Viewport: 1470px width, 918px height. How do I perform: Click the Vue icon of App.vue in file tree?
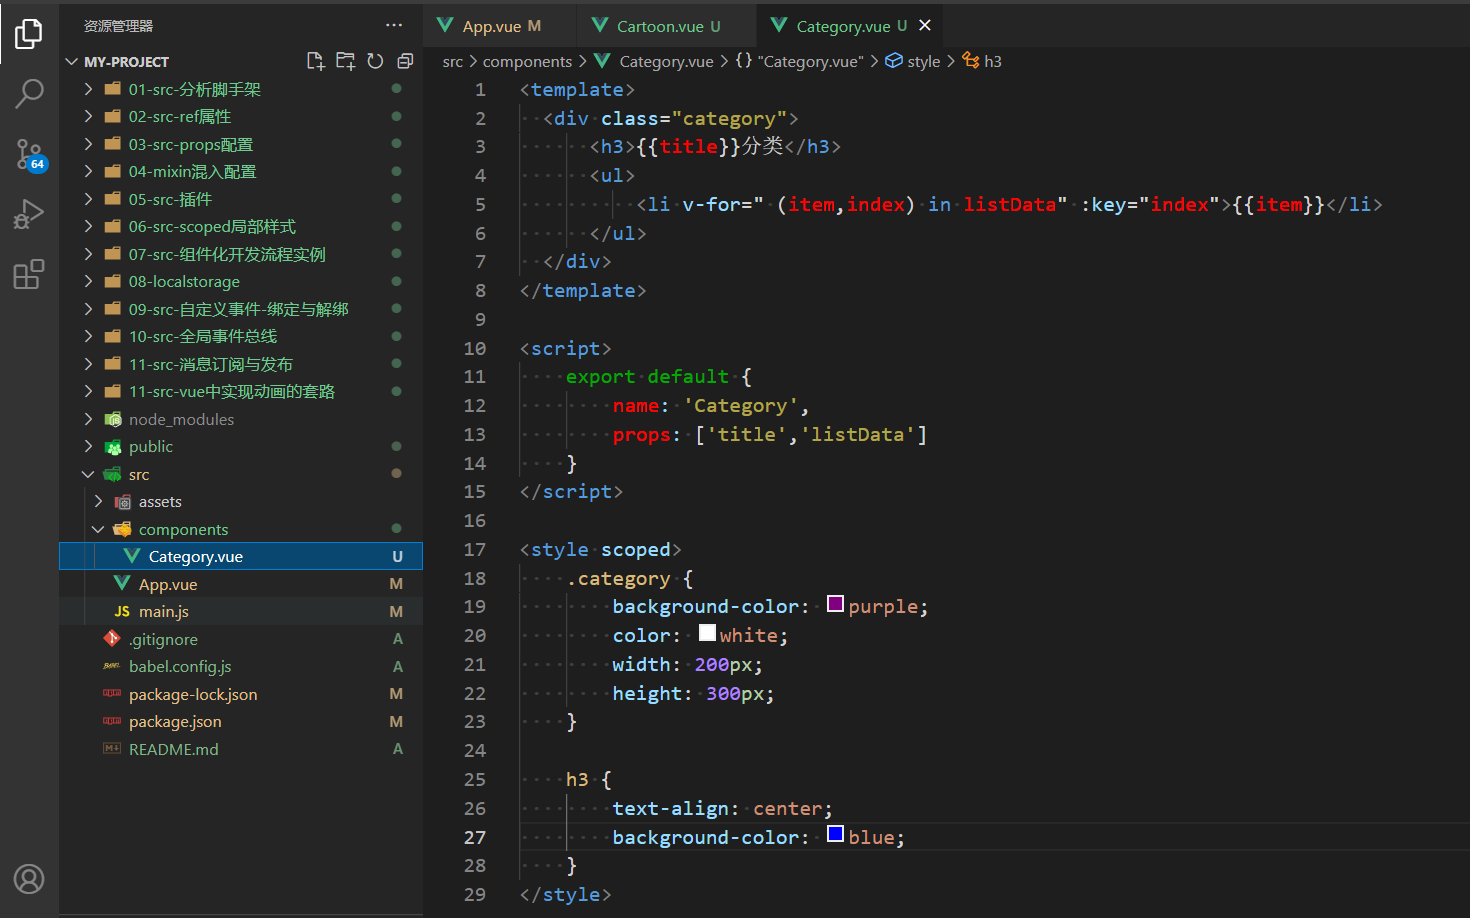tap(122, 584)
